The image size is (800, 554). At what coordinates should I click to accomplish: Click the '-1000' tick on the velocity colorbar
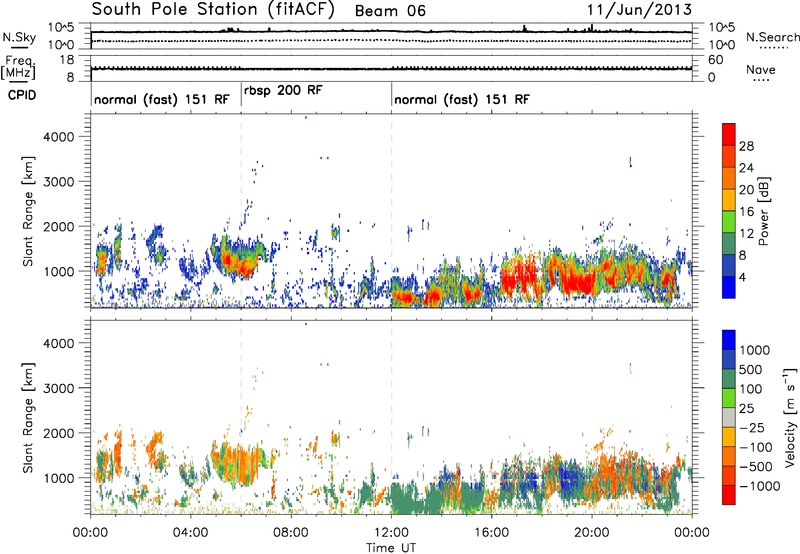(760, 486)
